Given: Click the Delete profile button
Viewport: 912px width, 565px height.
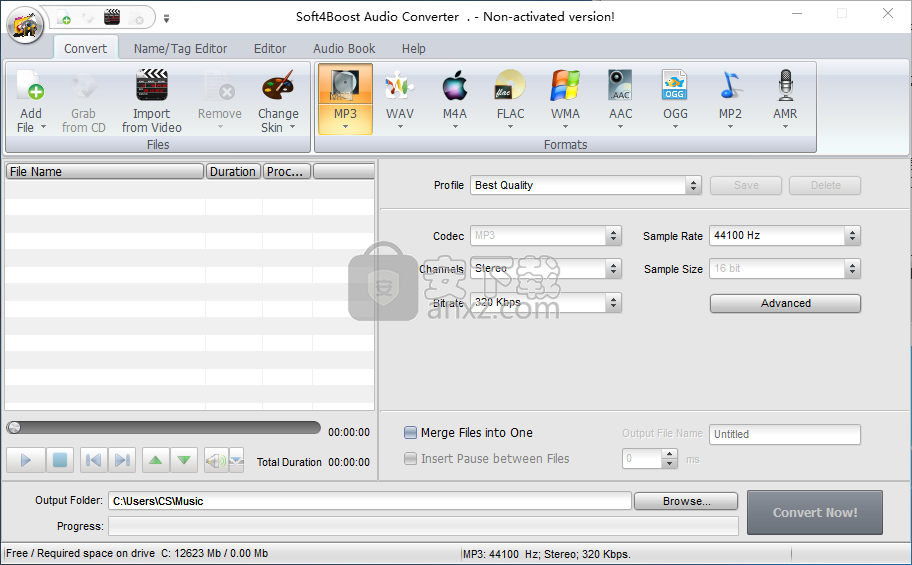Looking at the screenshot, I should (x=825, y=185).
